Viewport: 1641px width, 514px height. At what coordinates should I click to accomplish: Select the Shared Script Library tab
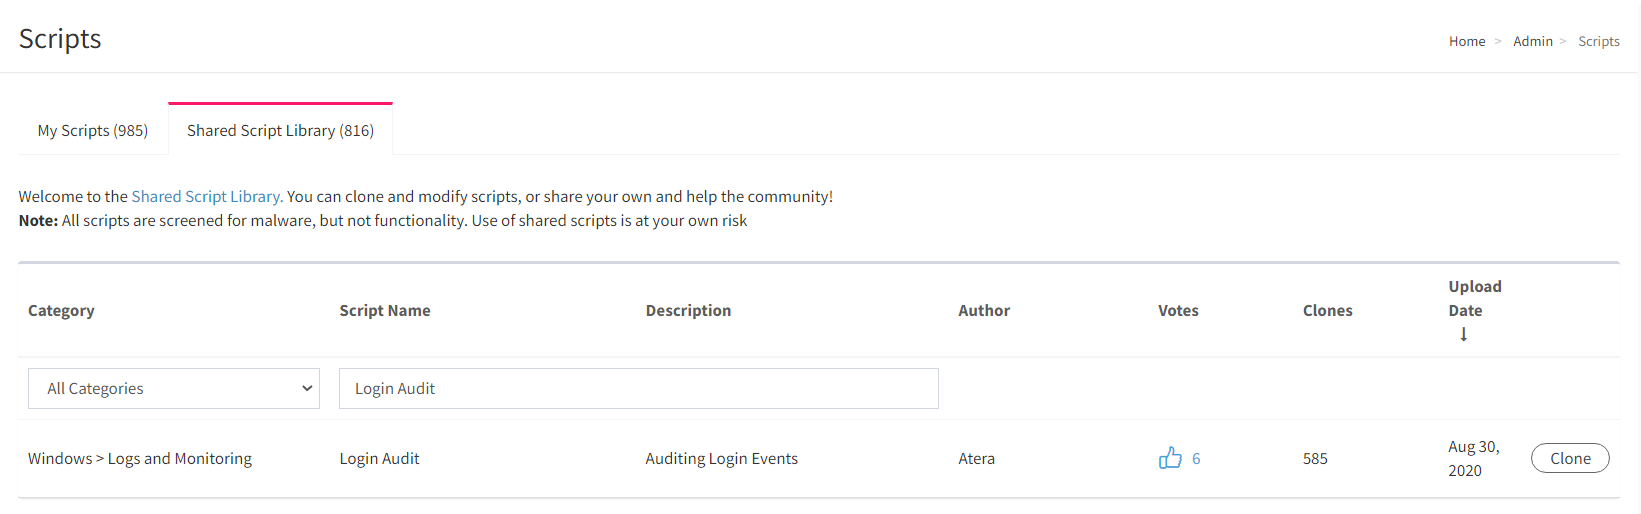(x=280, y=131)
